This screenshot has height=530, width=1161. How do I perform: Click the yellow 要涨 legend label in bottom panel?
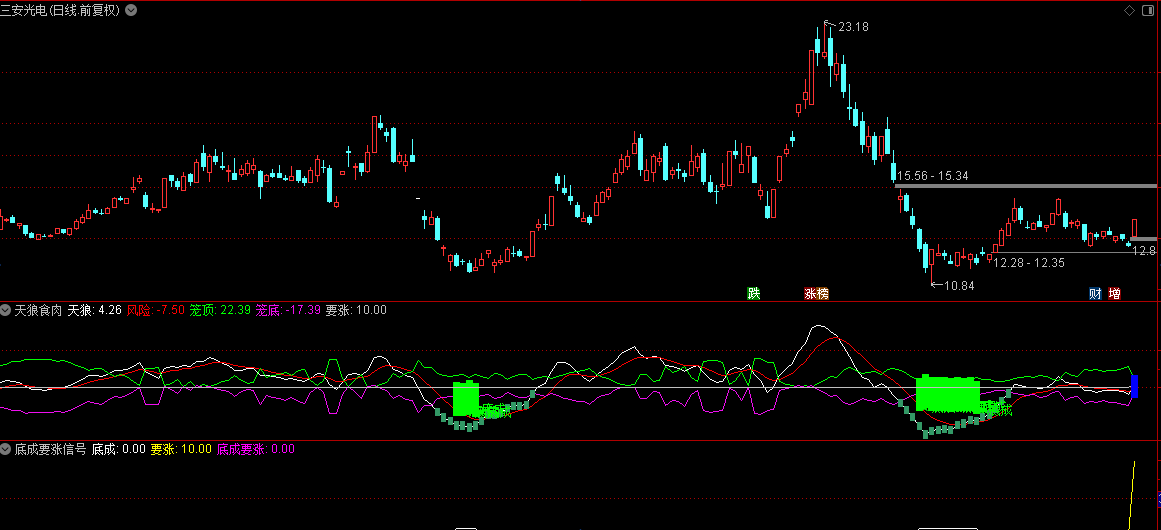[162, 449]
